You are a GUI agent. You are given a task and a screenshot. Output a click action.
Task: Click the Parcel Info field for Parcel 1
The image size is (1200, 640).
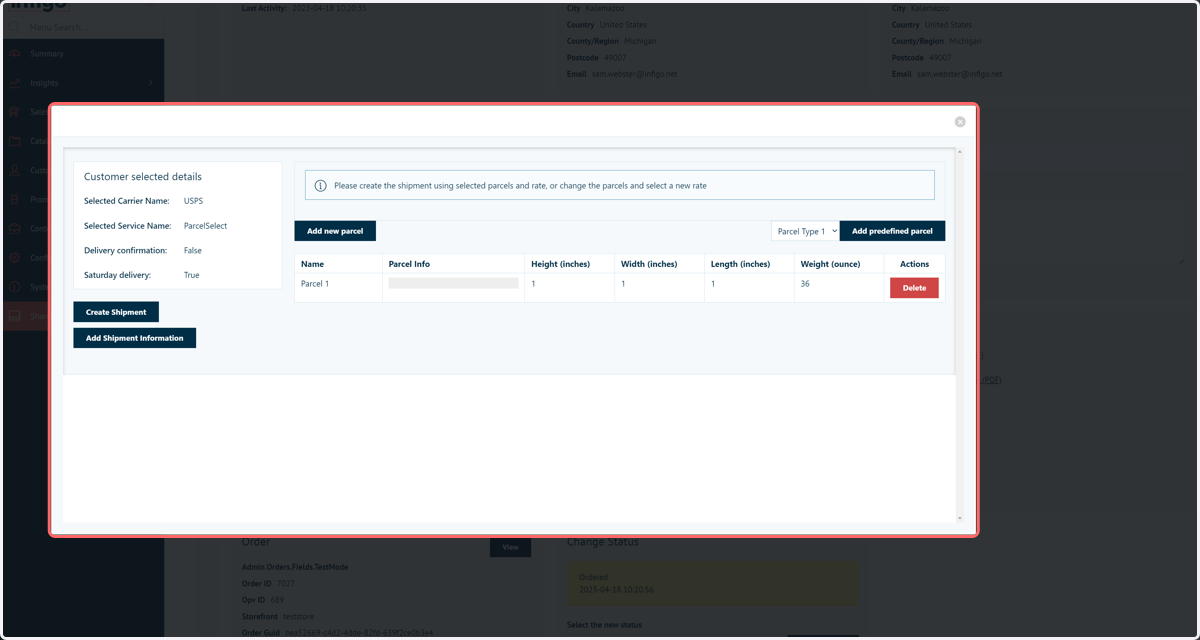pyautogui.click(x=453, y=284)
